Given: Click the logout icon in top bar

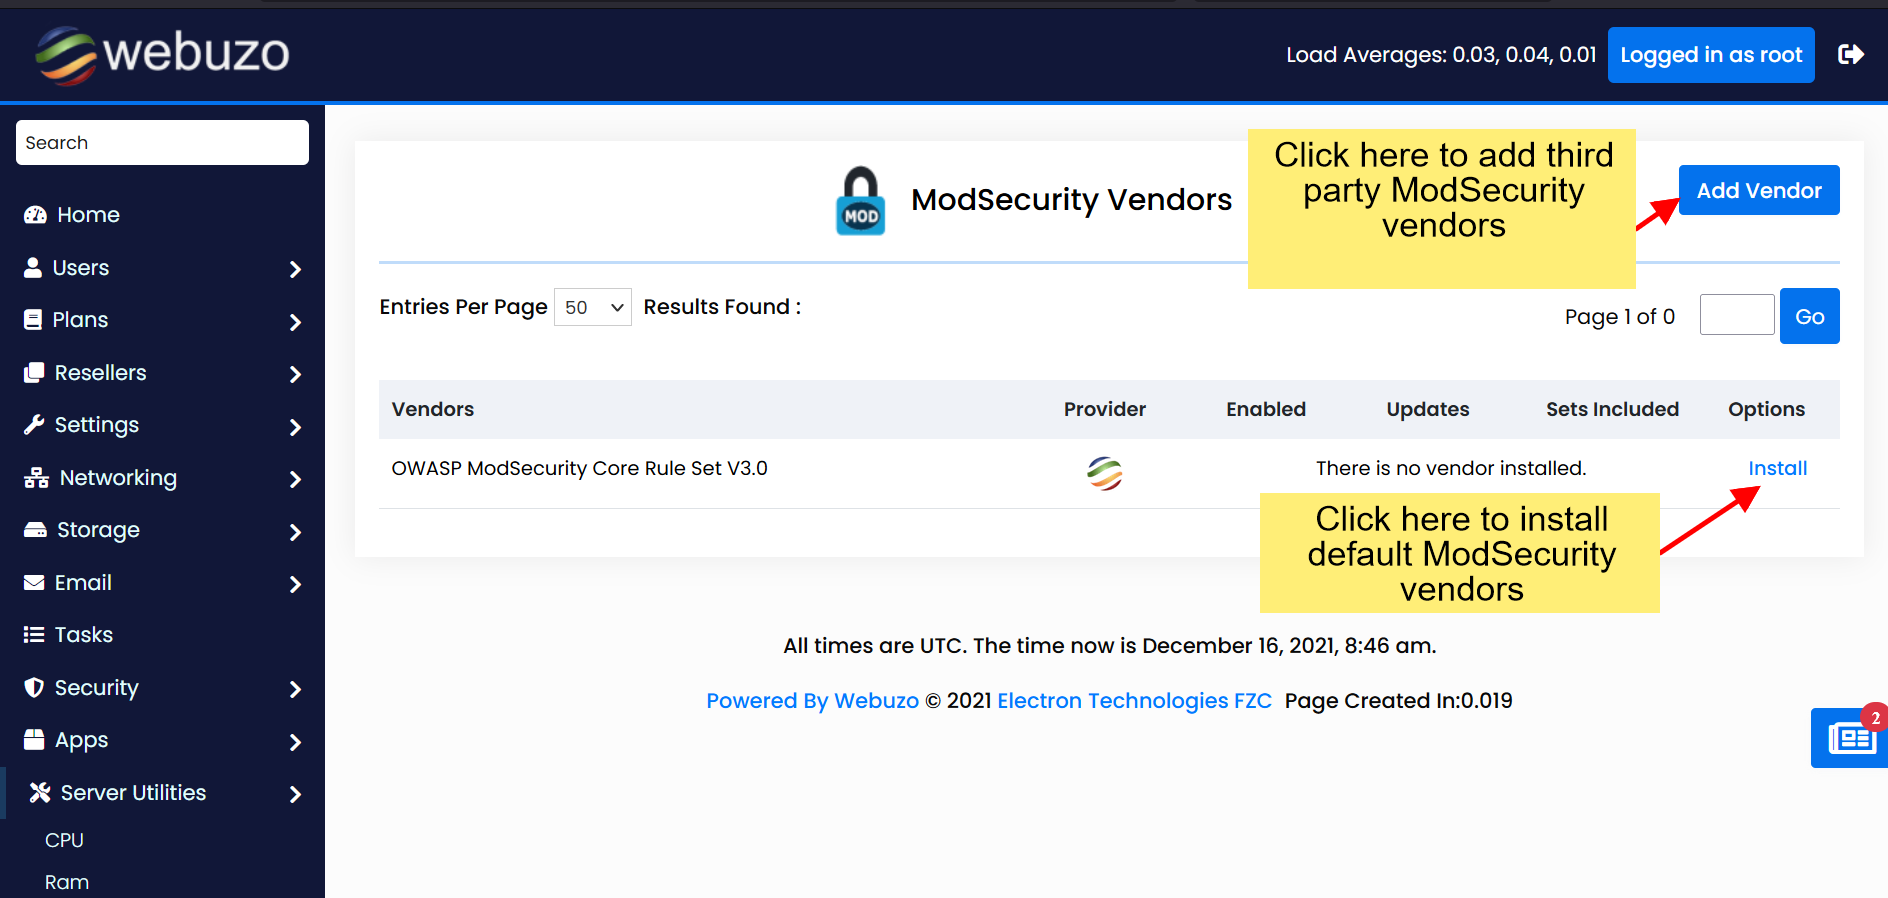Looking at the screenshot, I should pyautogui.click(x=1850, y=54).
